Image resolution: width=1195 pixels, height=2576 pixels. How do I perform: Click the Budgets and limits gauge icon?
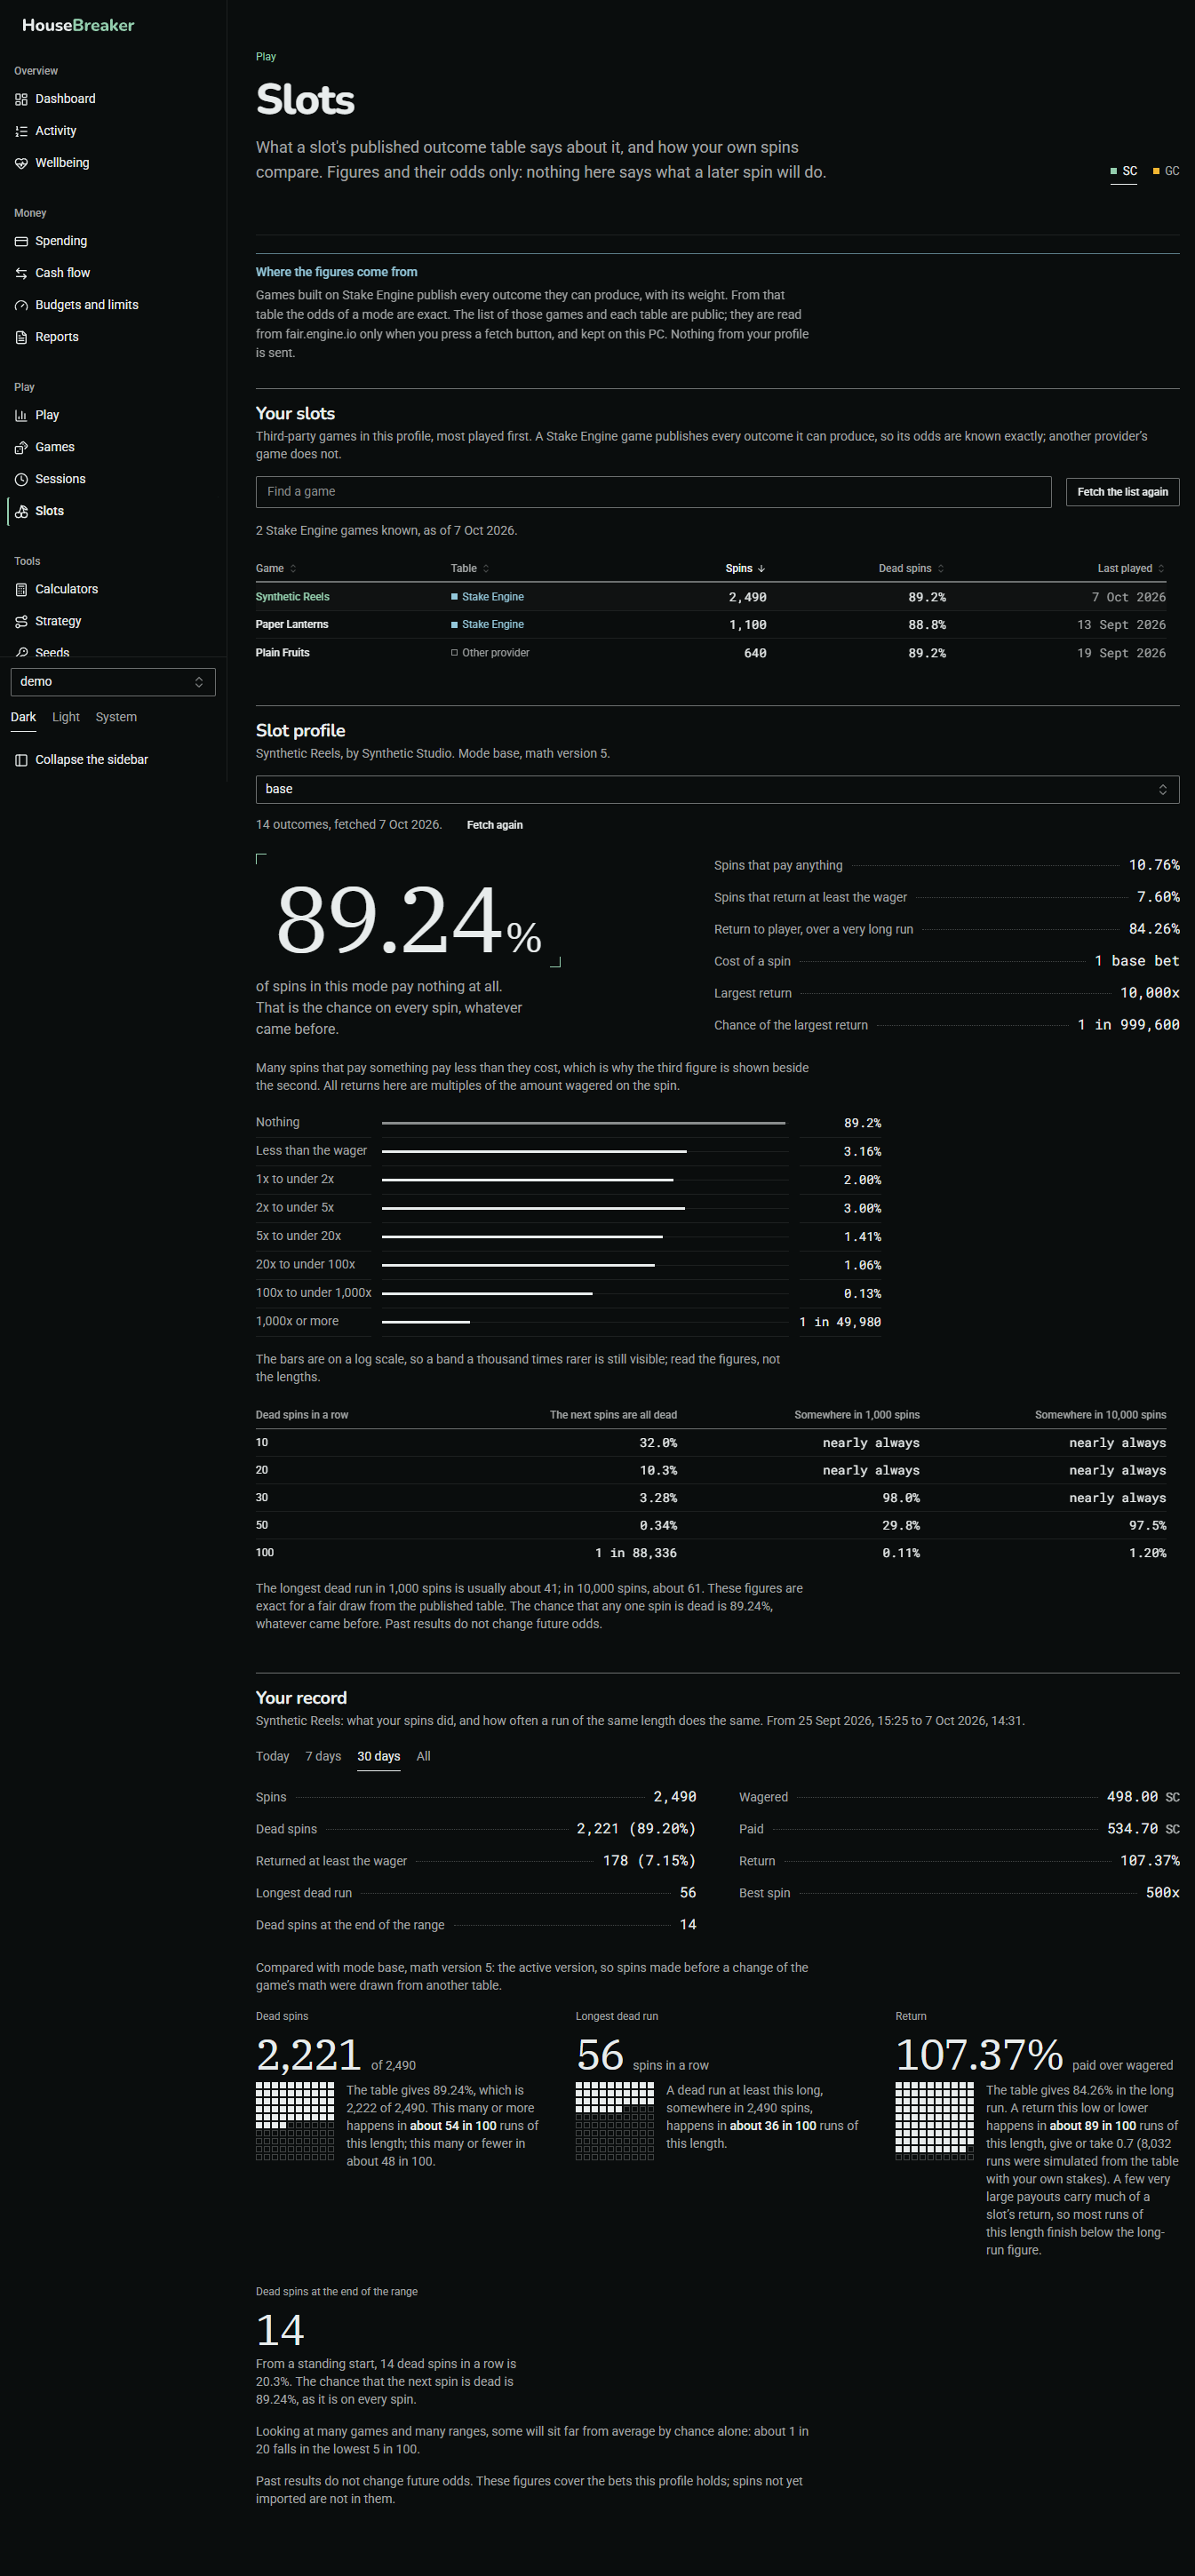pos(21,305)
